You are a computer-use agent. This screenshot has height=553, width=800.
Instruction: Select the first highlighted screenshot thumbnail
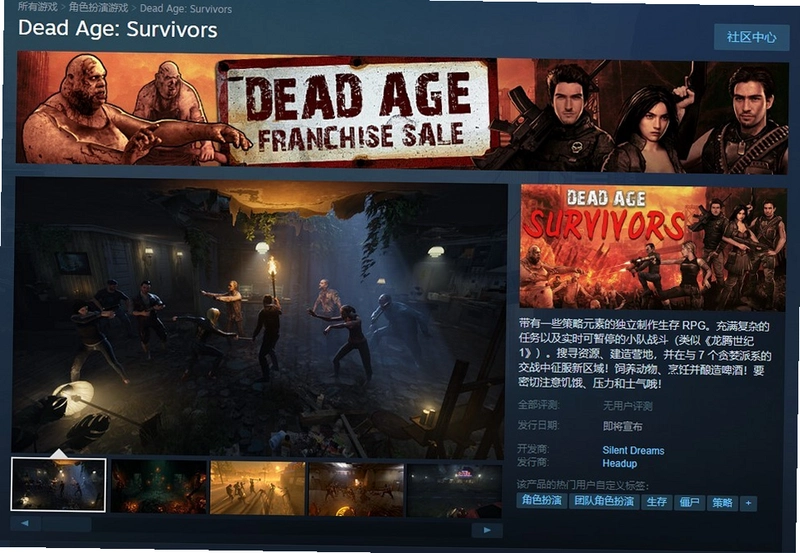(x=59, y=485)
